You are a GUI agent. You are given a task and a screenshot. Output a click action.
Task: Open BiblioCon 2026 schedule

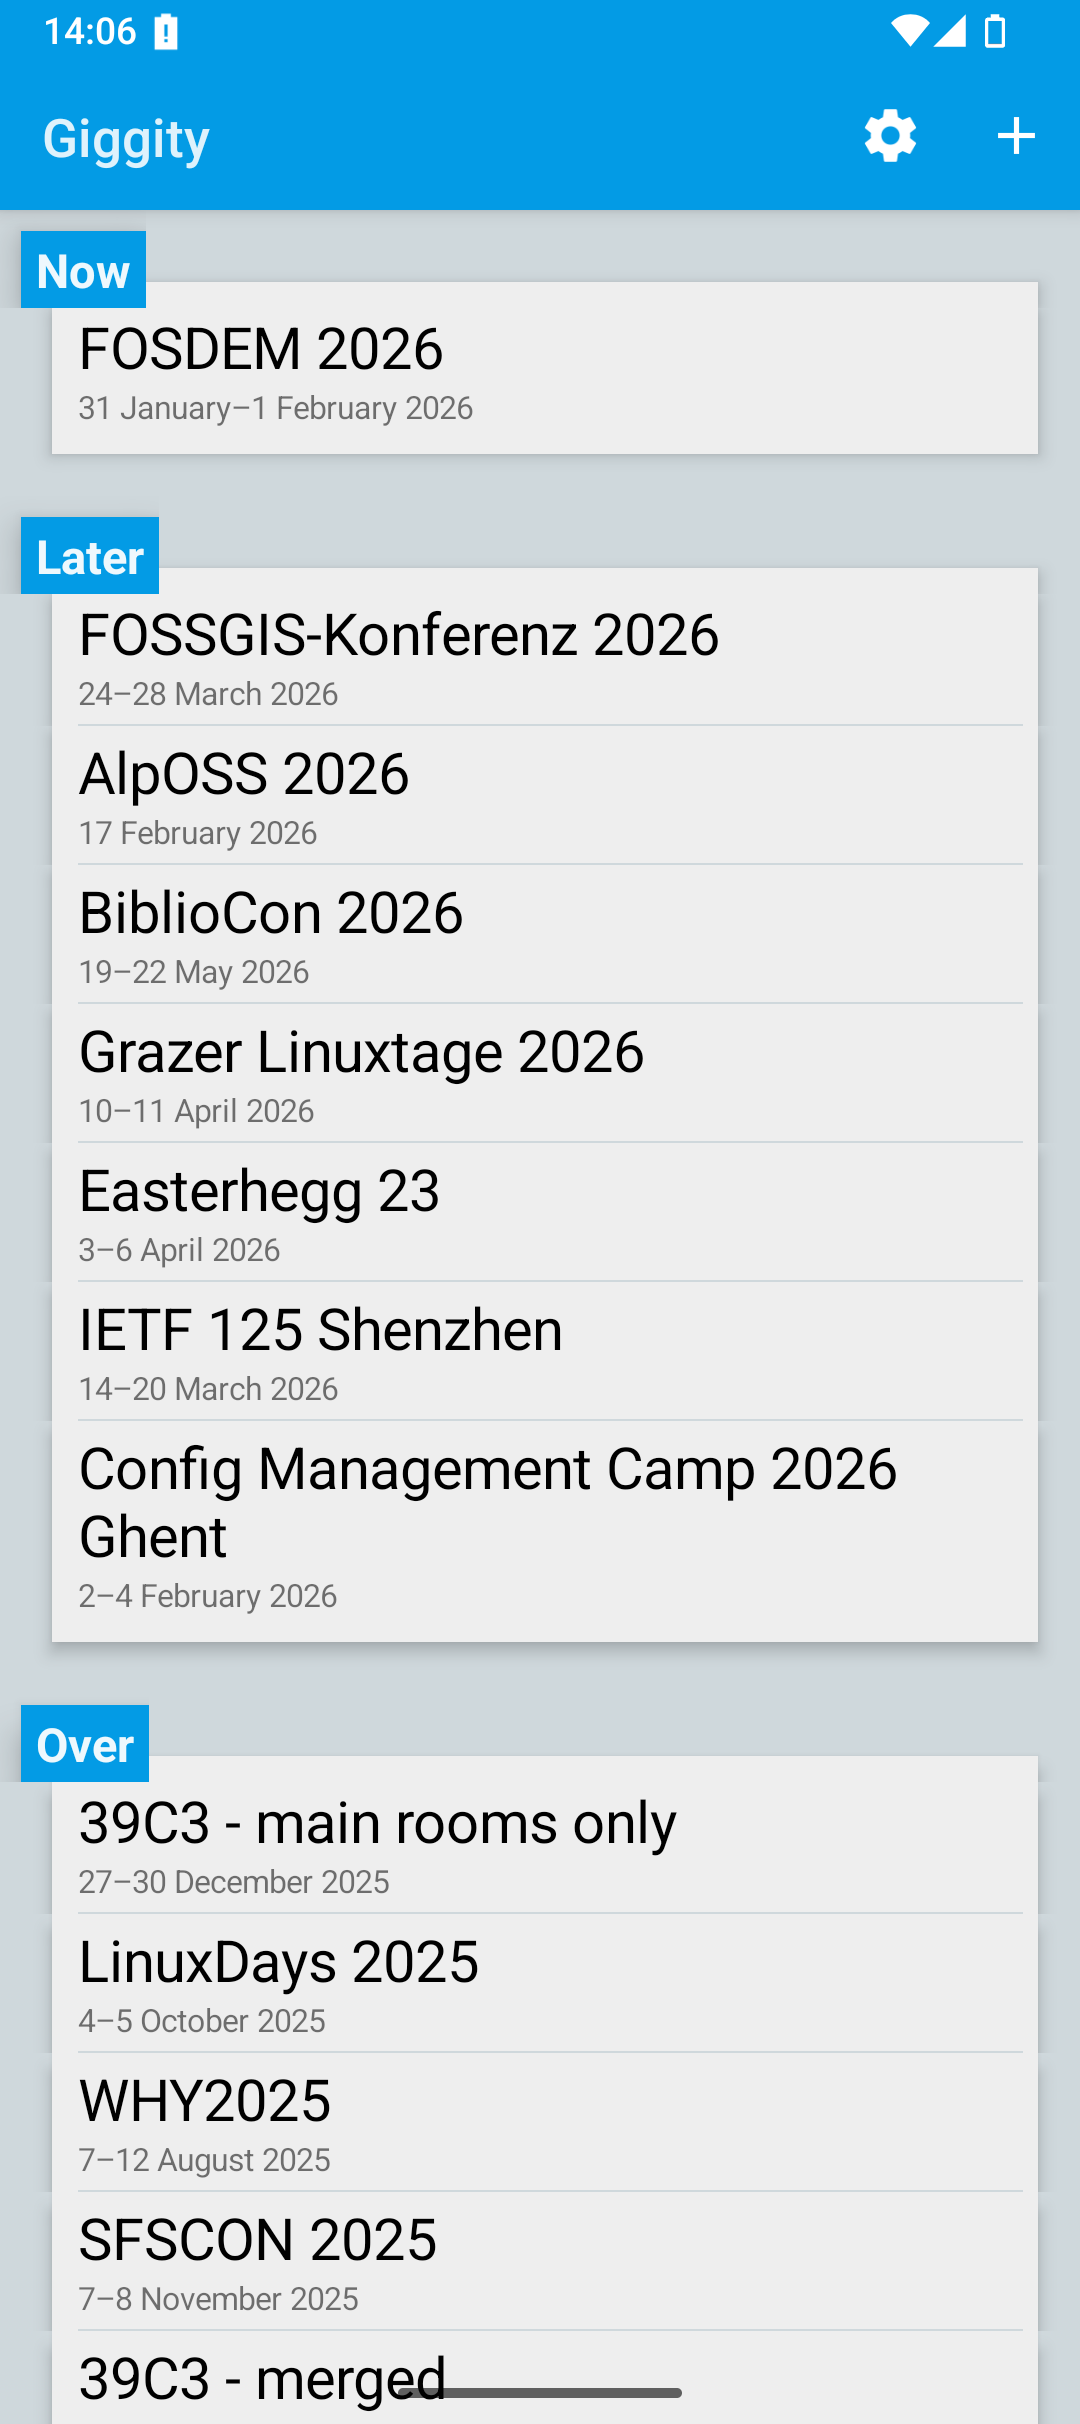(x=545, y=934)
